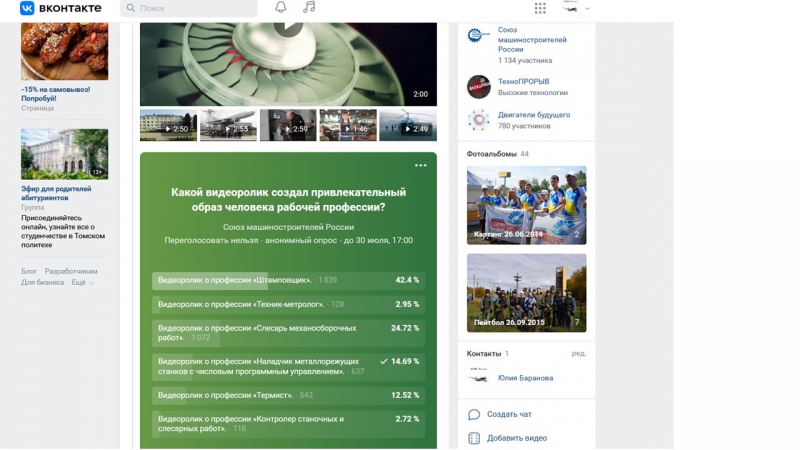Open the profile avatar menu in header
This screenshot has width=800, height=450.
coord(575,8)
